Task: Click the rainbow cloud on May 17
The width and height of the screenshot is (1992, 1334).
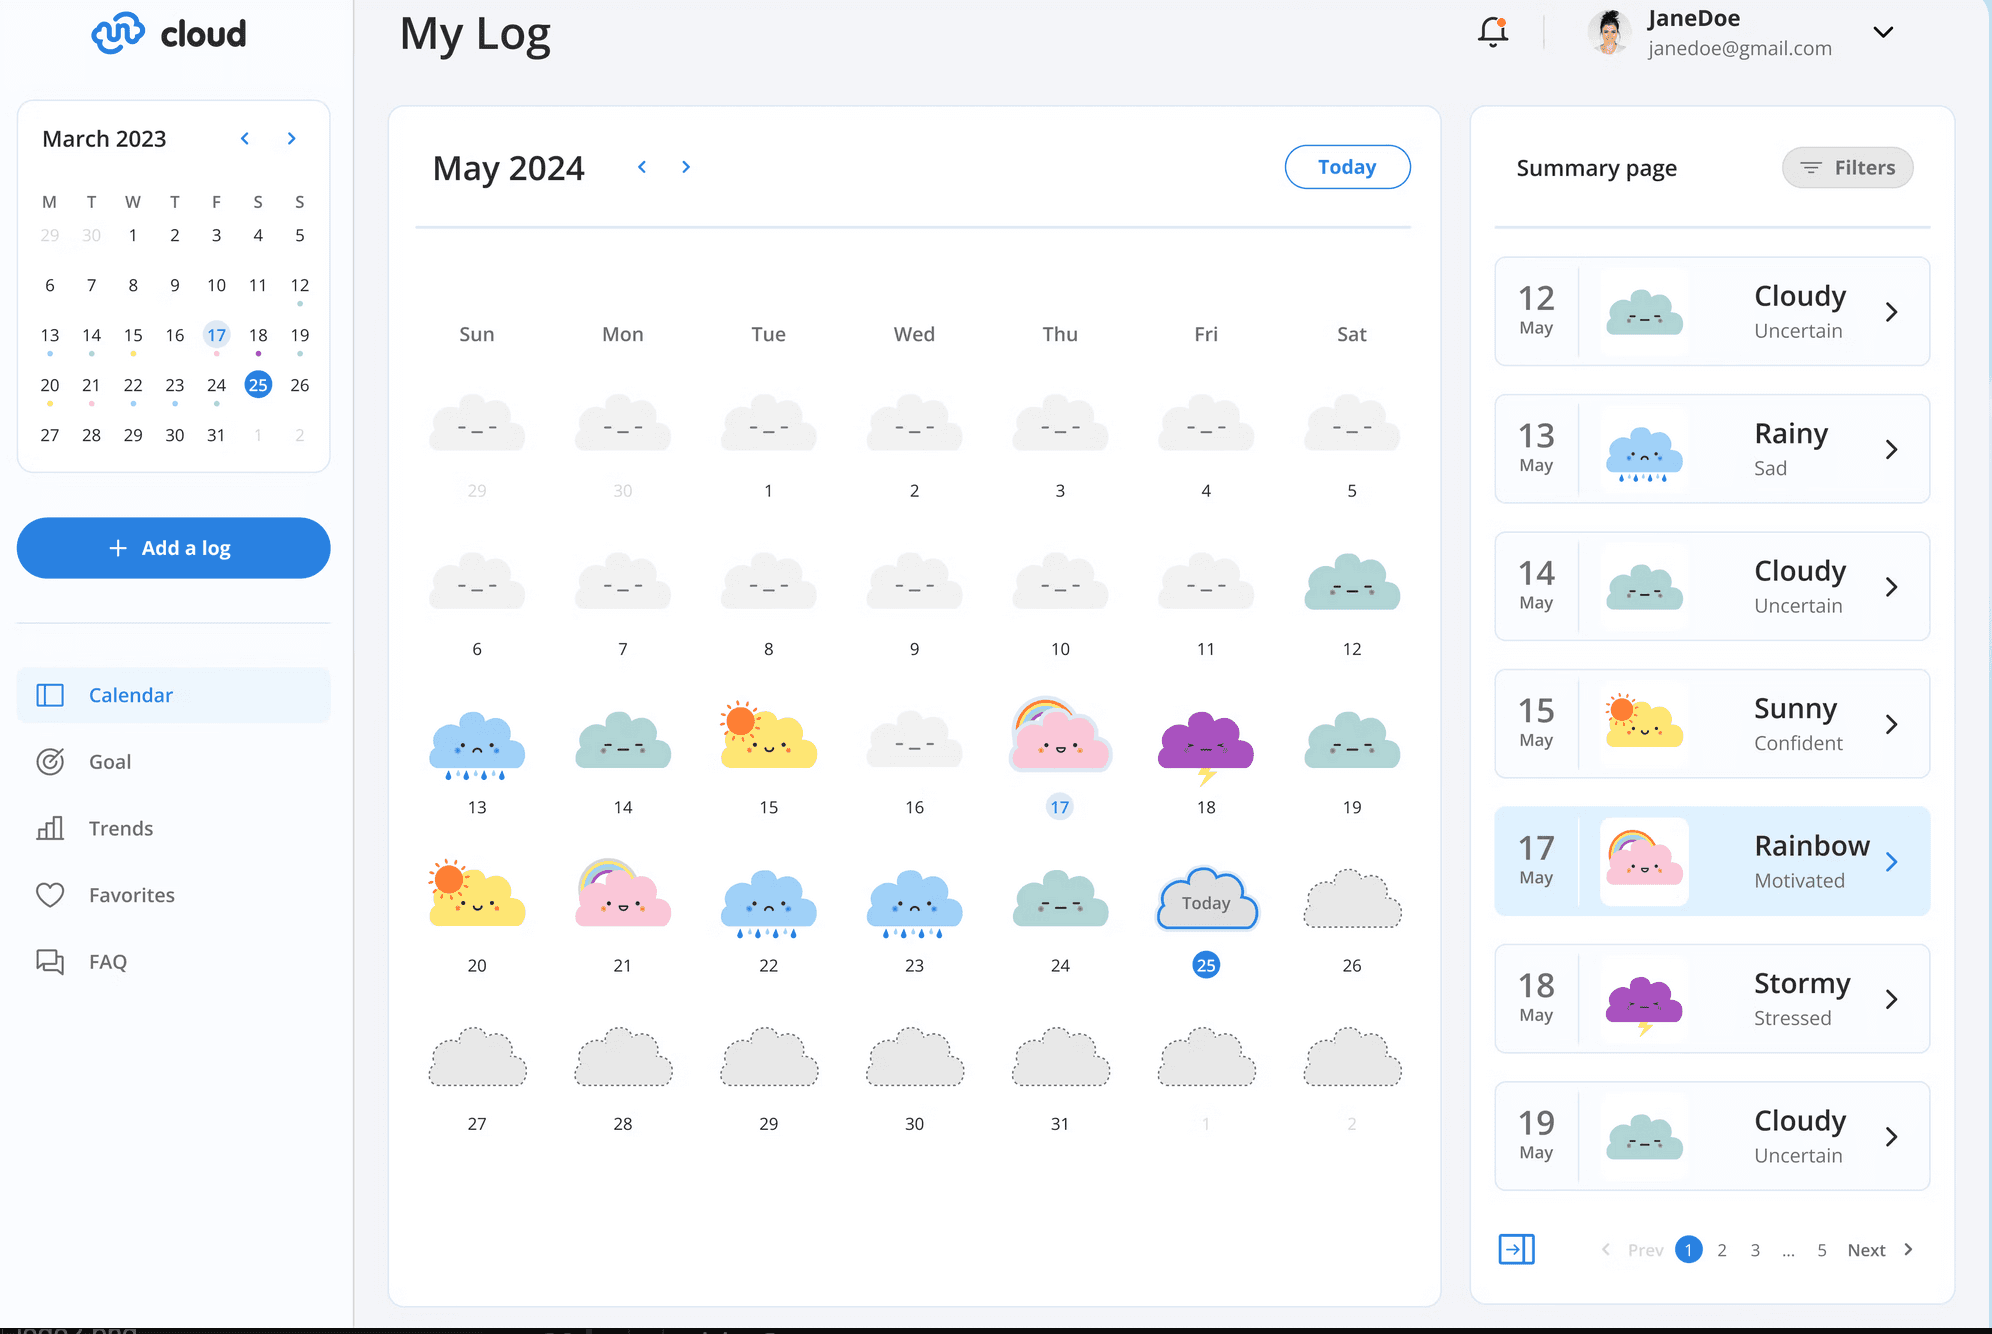Action: 1060,735
